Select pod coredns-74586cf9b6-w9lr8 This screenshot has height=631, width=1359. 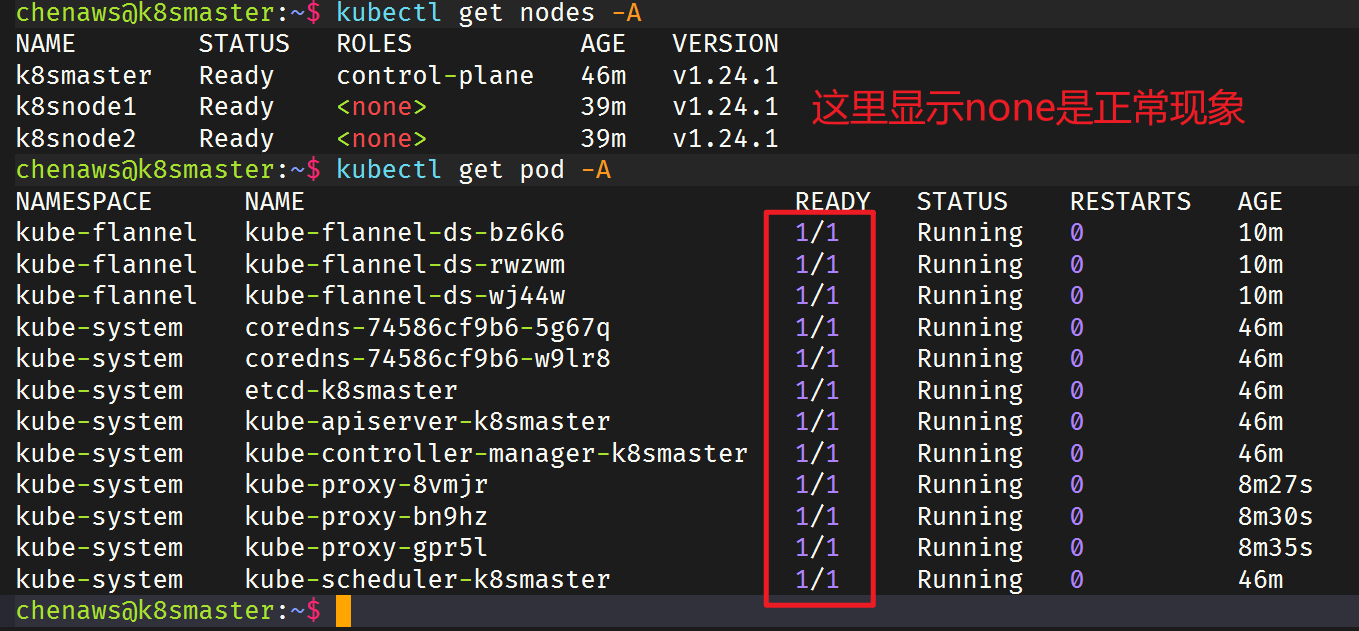[x=427, y=359]
